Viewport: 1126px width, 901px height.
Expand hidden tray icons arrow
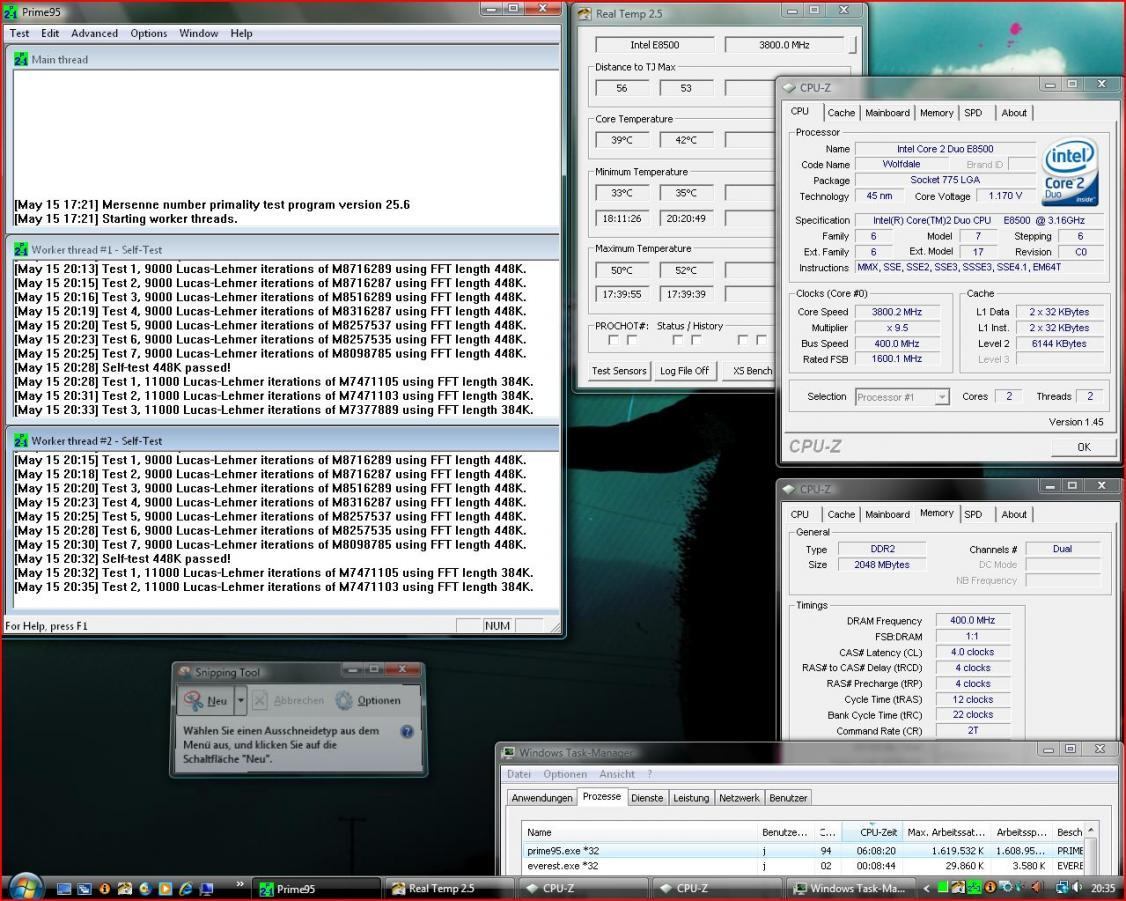pos(926,888)
